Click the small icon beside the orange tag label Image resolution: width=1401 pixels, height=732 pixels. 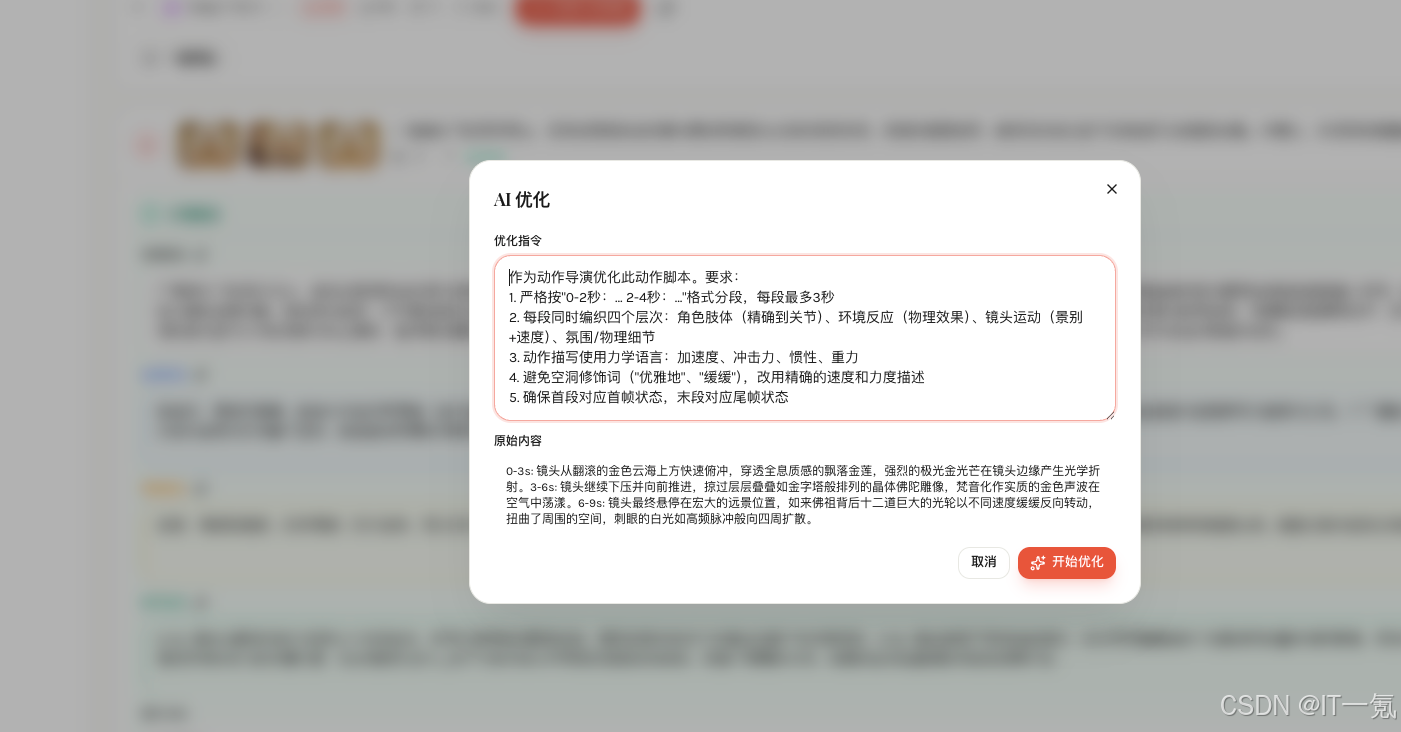[x=199, y=488]
